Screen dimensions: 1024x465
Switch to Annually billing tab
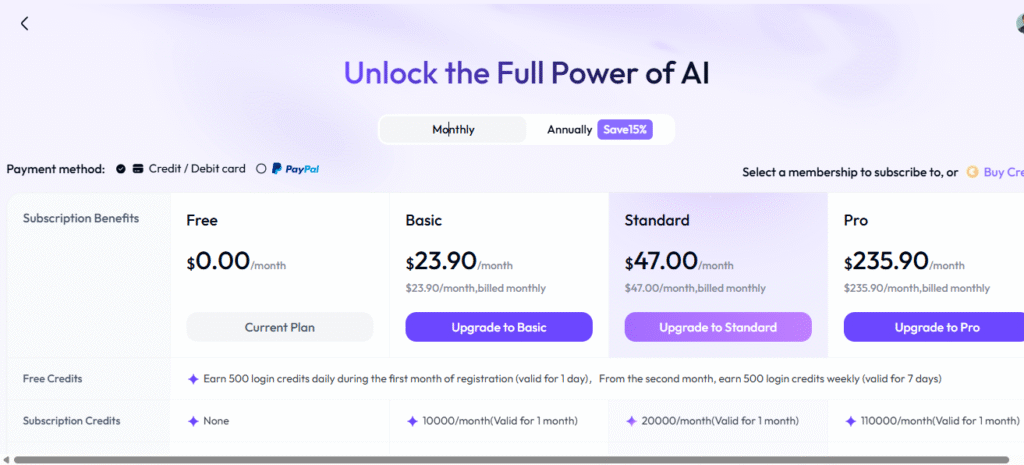[569, 130]
